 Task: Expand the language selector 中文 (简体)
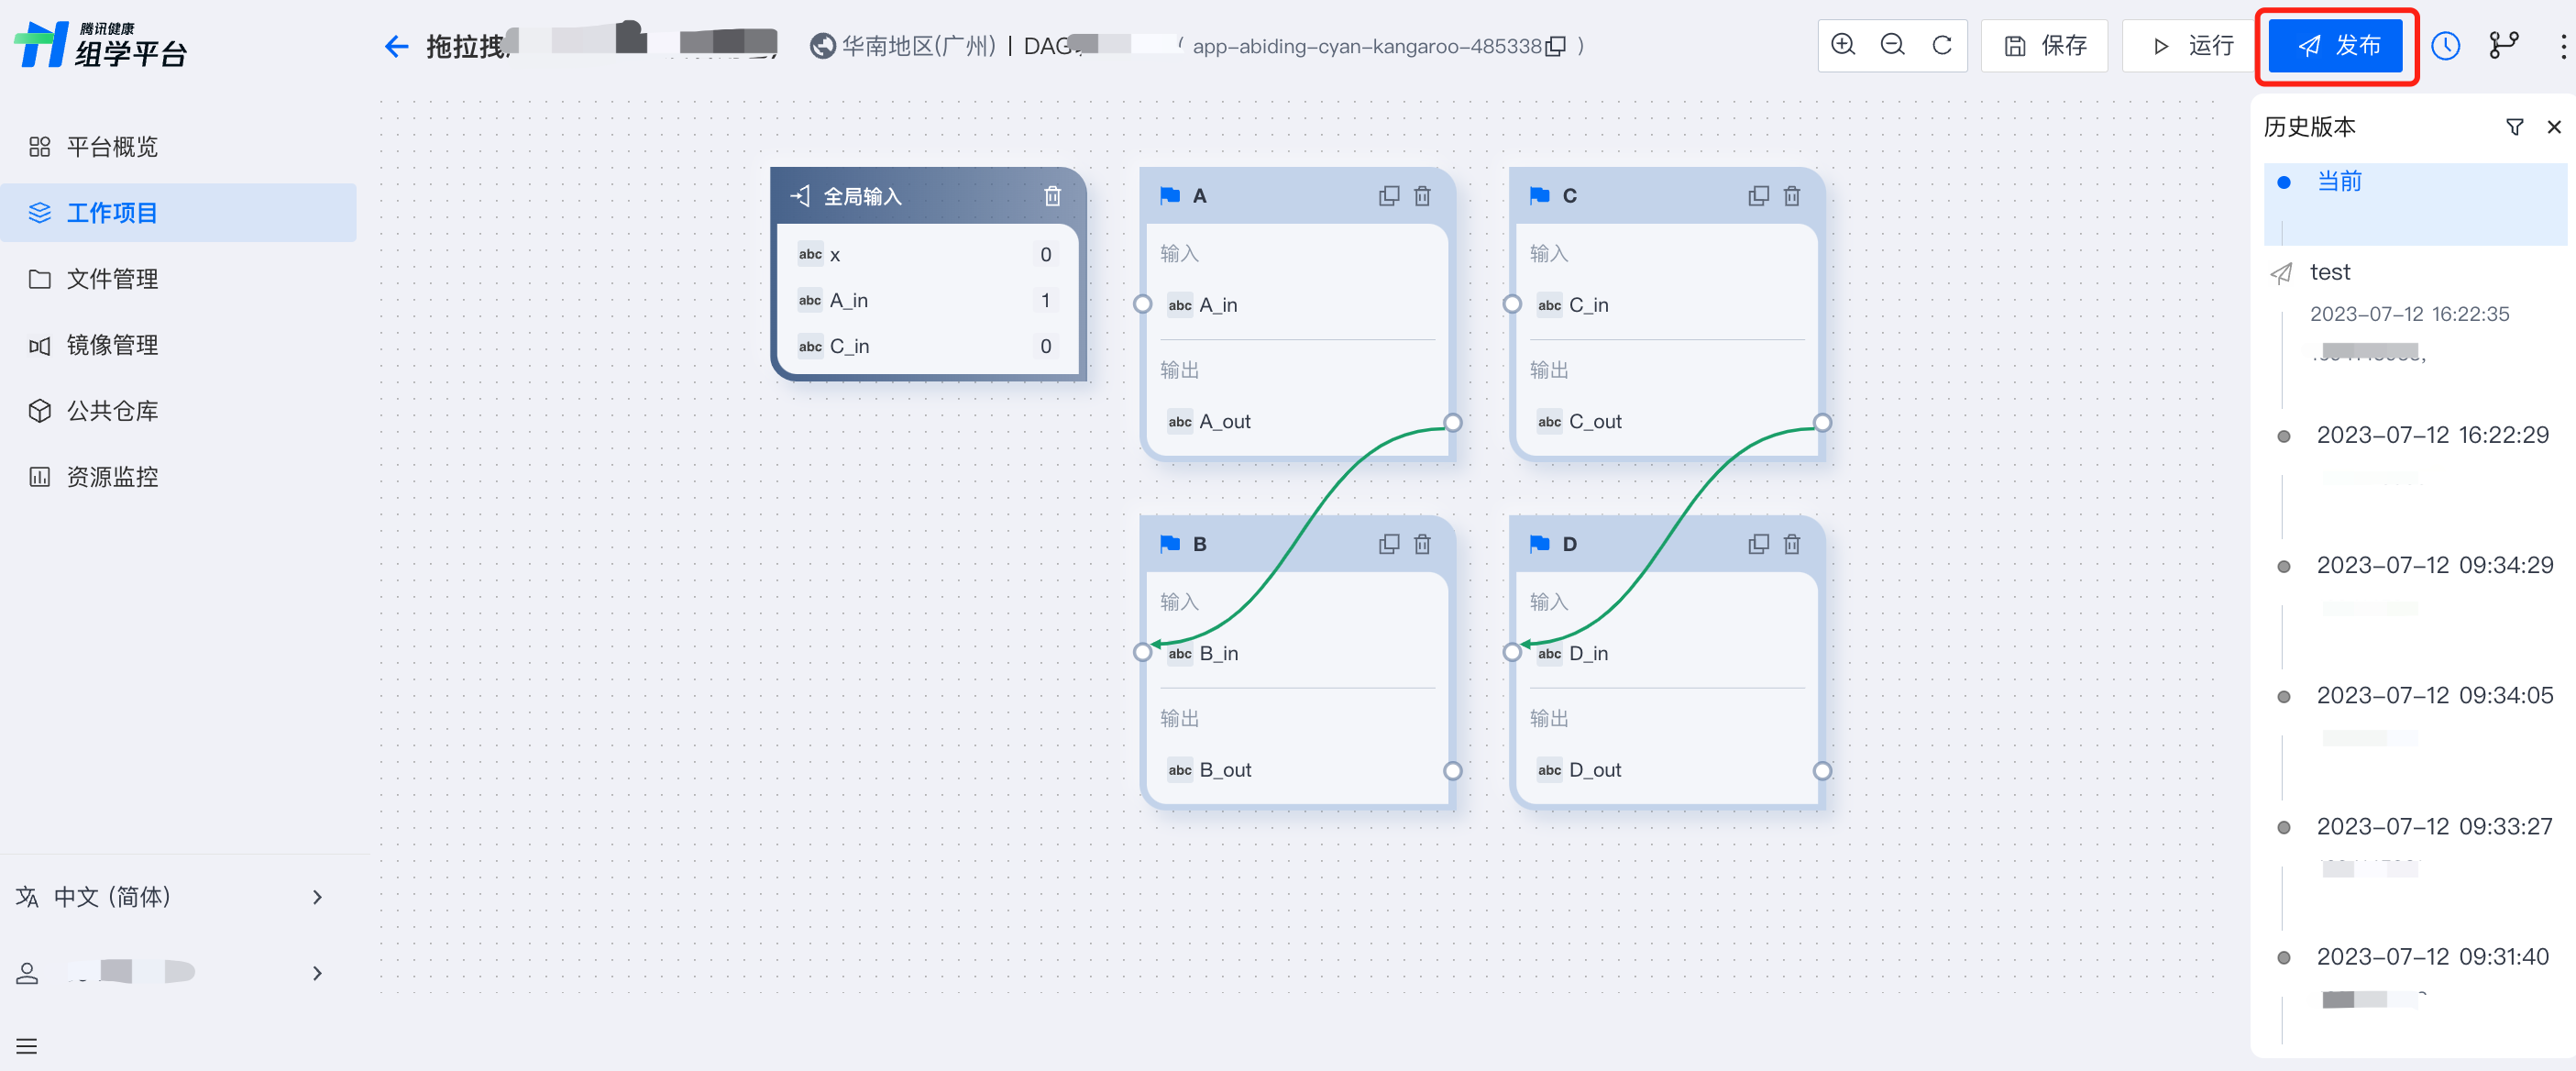[x=170, y=897]
